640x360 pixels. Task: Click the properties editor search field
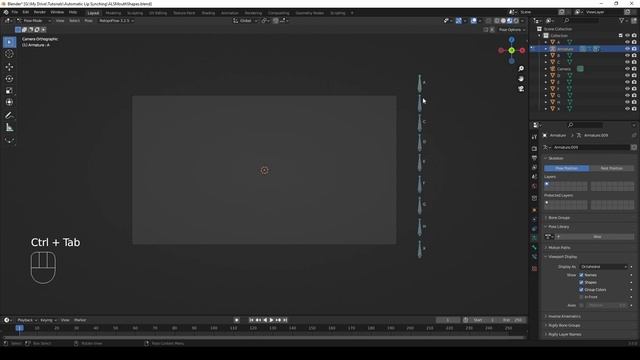tap(585, 125)
